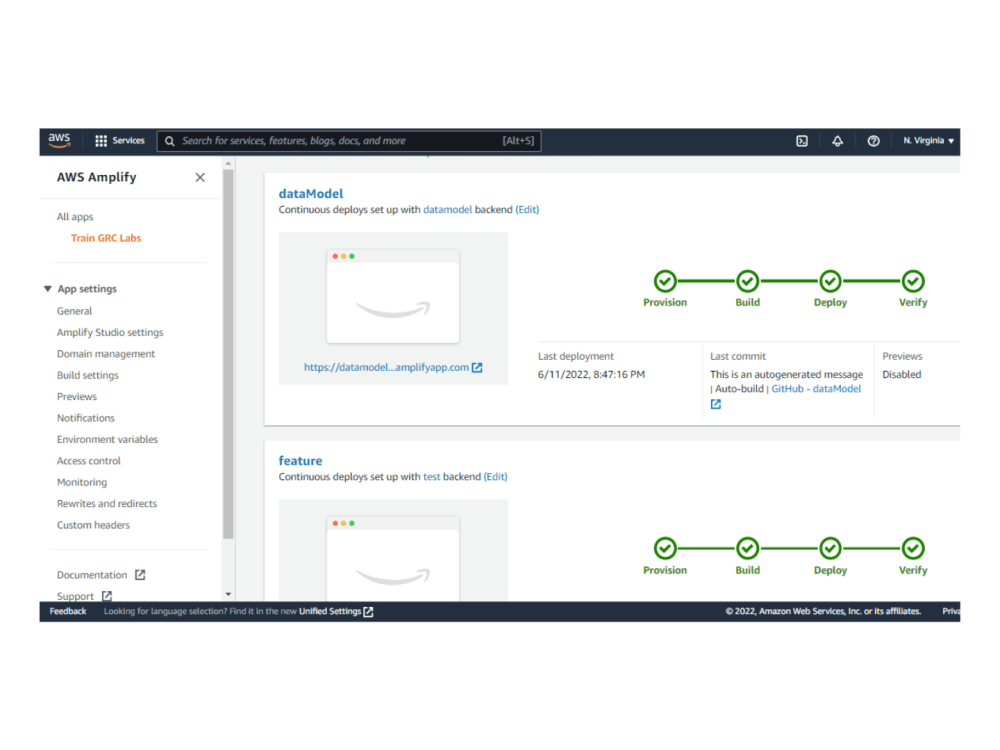Click the feature app preview thumbnail
This screenshot has width=1000, height=750.
[393, 559]
